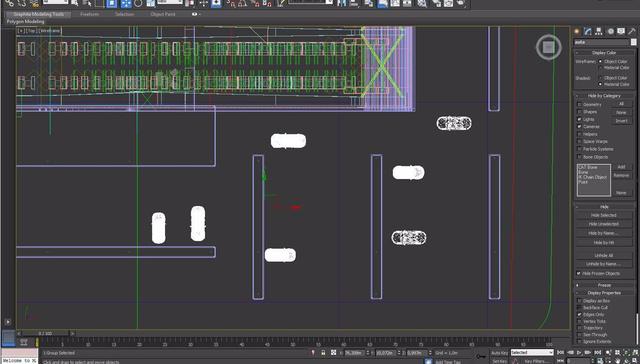The width and height of the screenshot is (640, 364).
Task: Open the Motion command panel tab
Action: tap(611, 31)
